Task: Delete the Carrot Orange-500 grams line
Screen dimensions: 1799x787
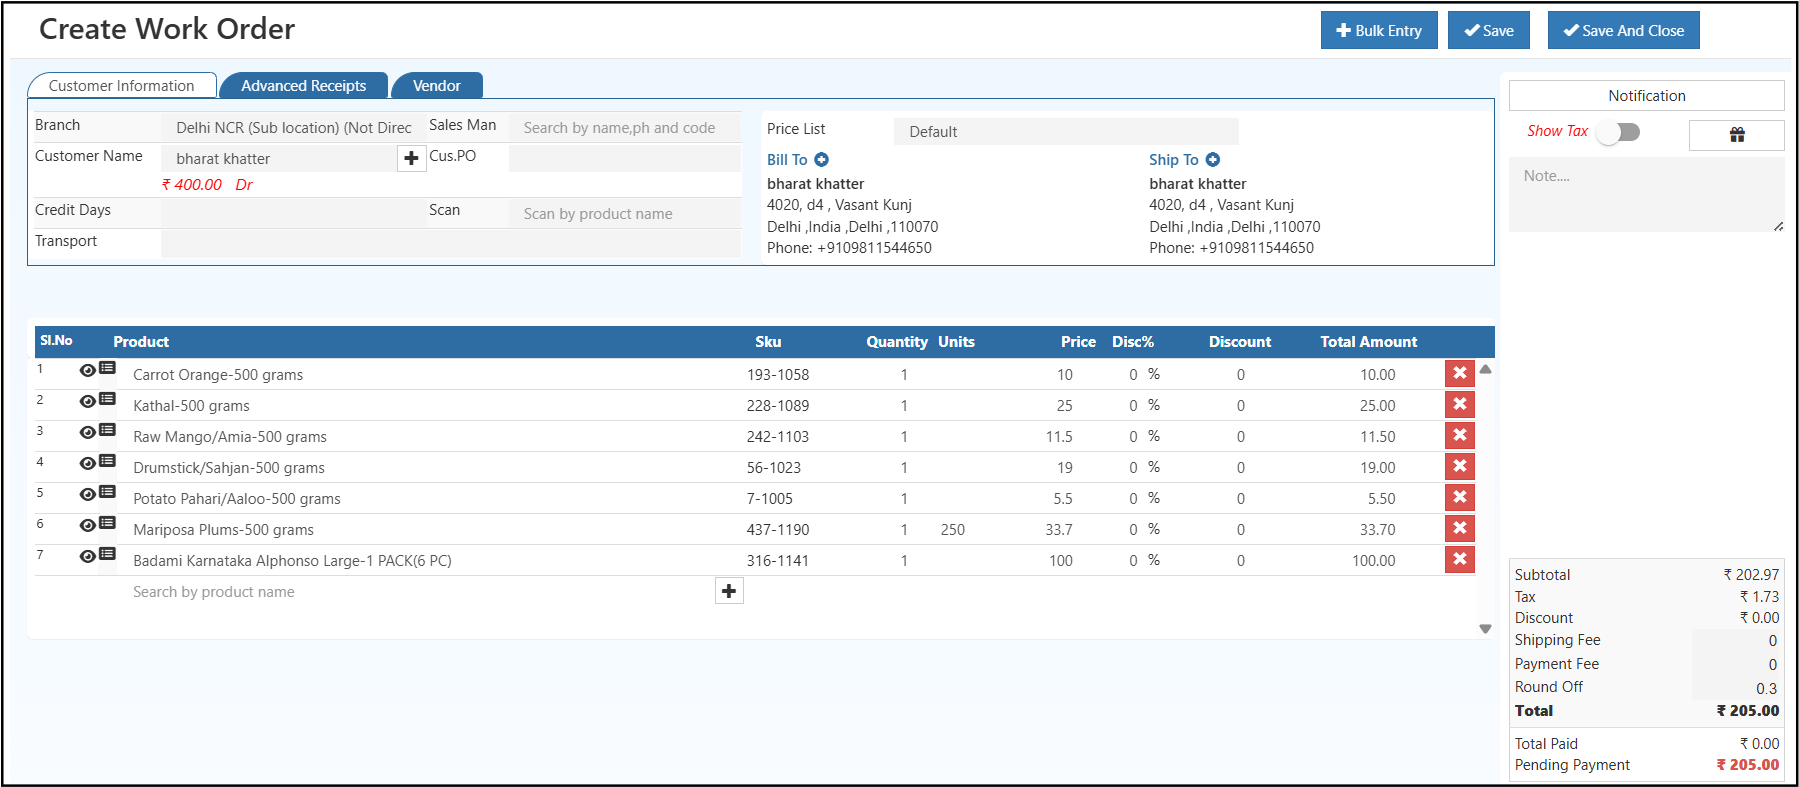Action: click(1460, 373)
